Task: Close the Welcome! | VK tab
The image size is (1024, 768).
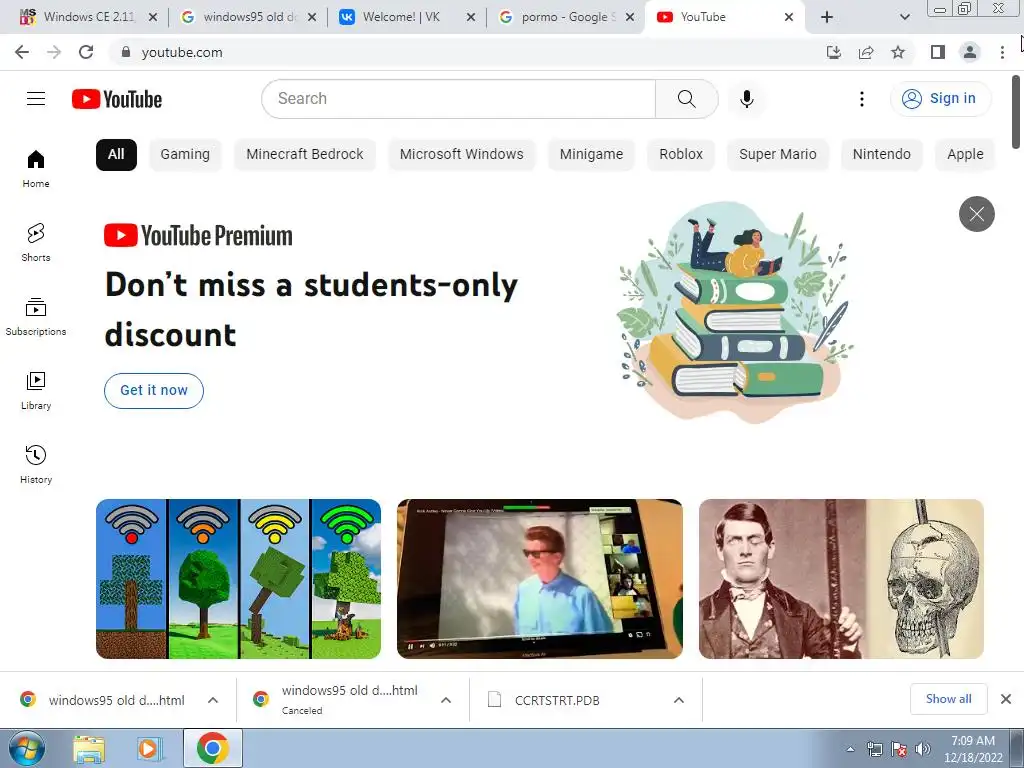Action: click(x=471, y=18)
